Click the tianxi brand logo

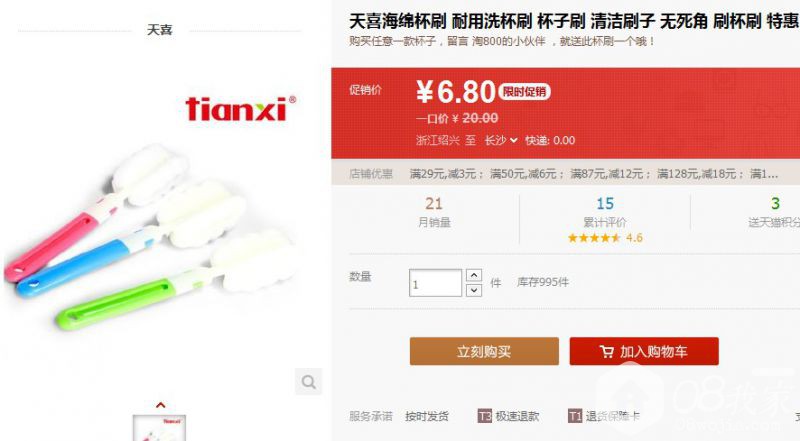(x=240, y=109)
